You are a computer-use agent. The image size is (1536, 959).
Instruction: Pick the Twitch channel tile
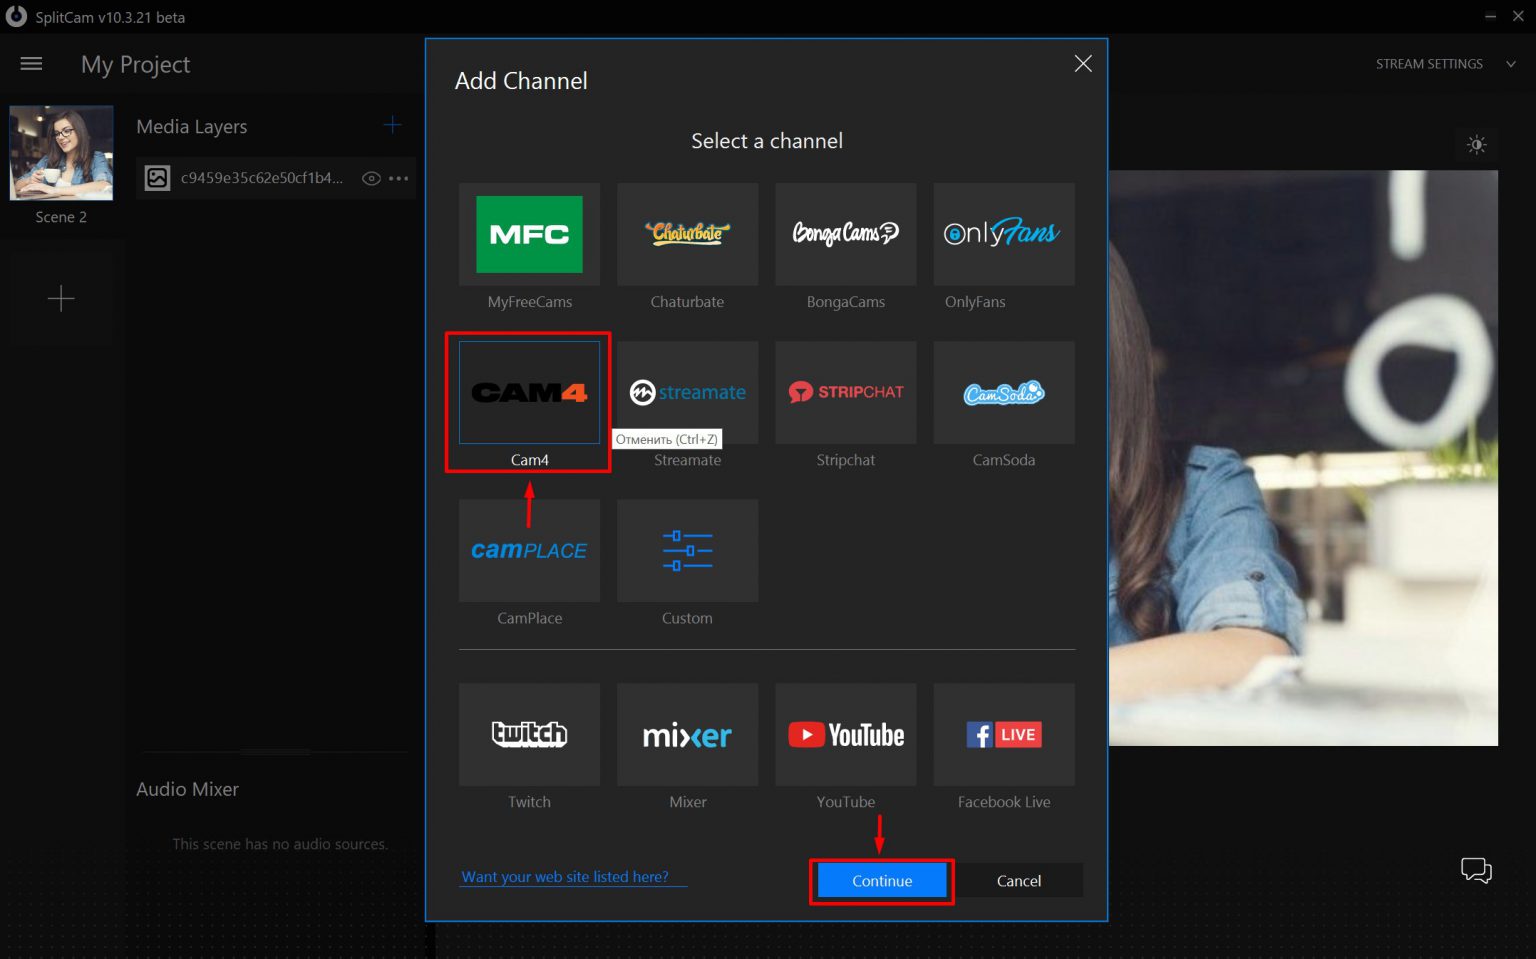pyautogui.click(x=529, y=735)
